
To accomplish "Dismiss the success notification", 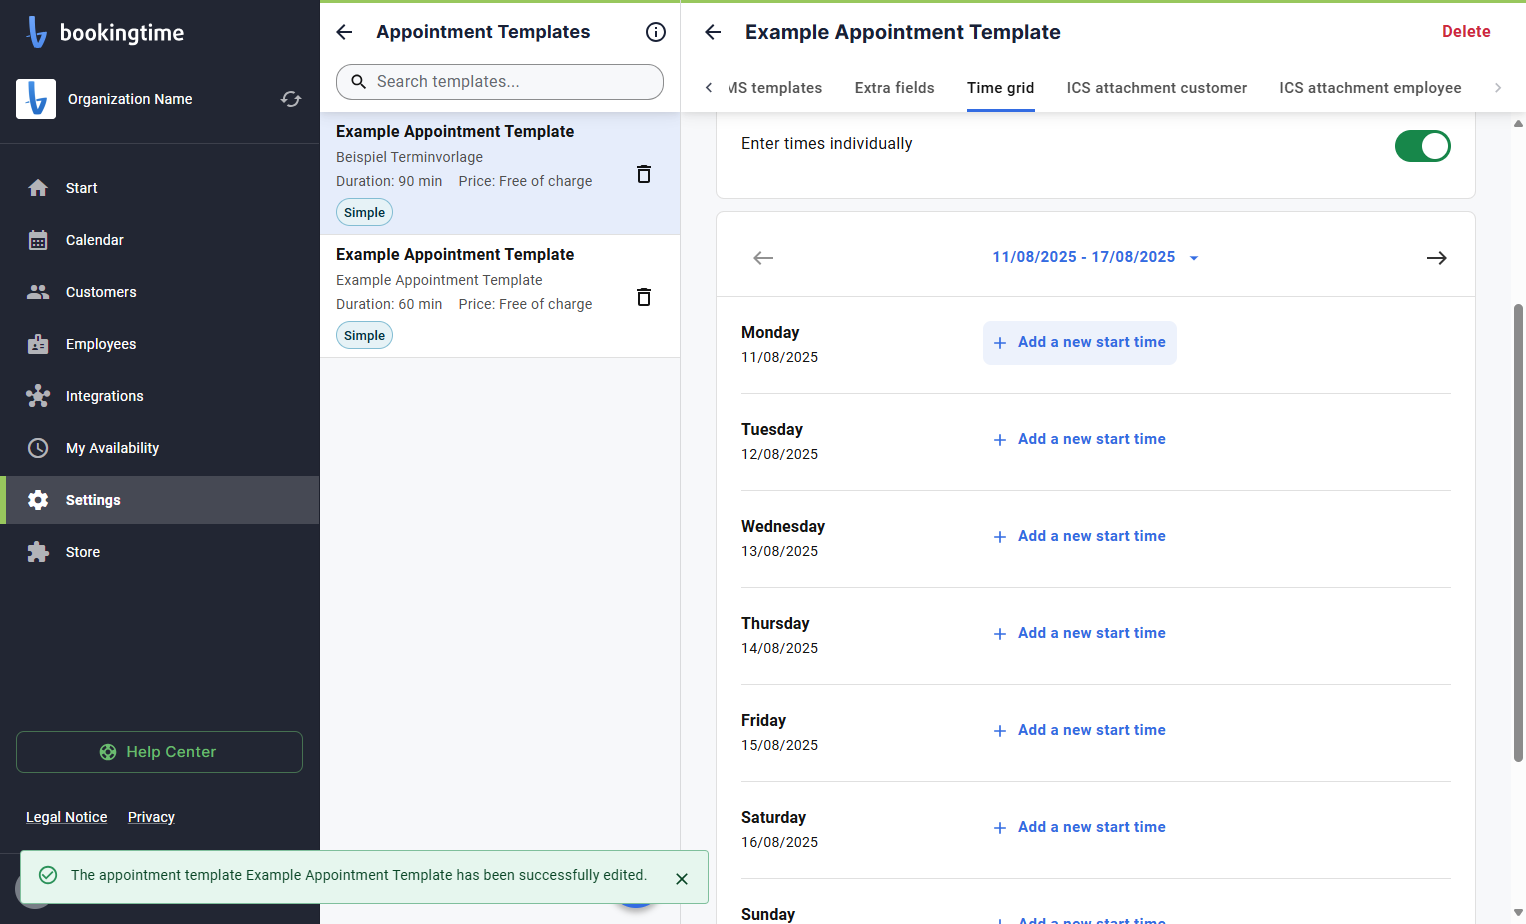I will click(x=682, y=879).
